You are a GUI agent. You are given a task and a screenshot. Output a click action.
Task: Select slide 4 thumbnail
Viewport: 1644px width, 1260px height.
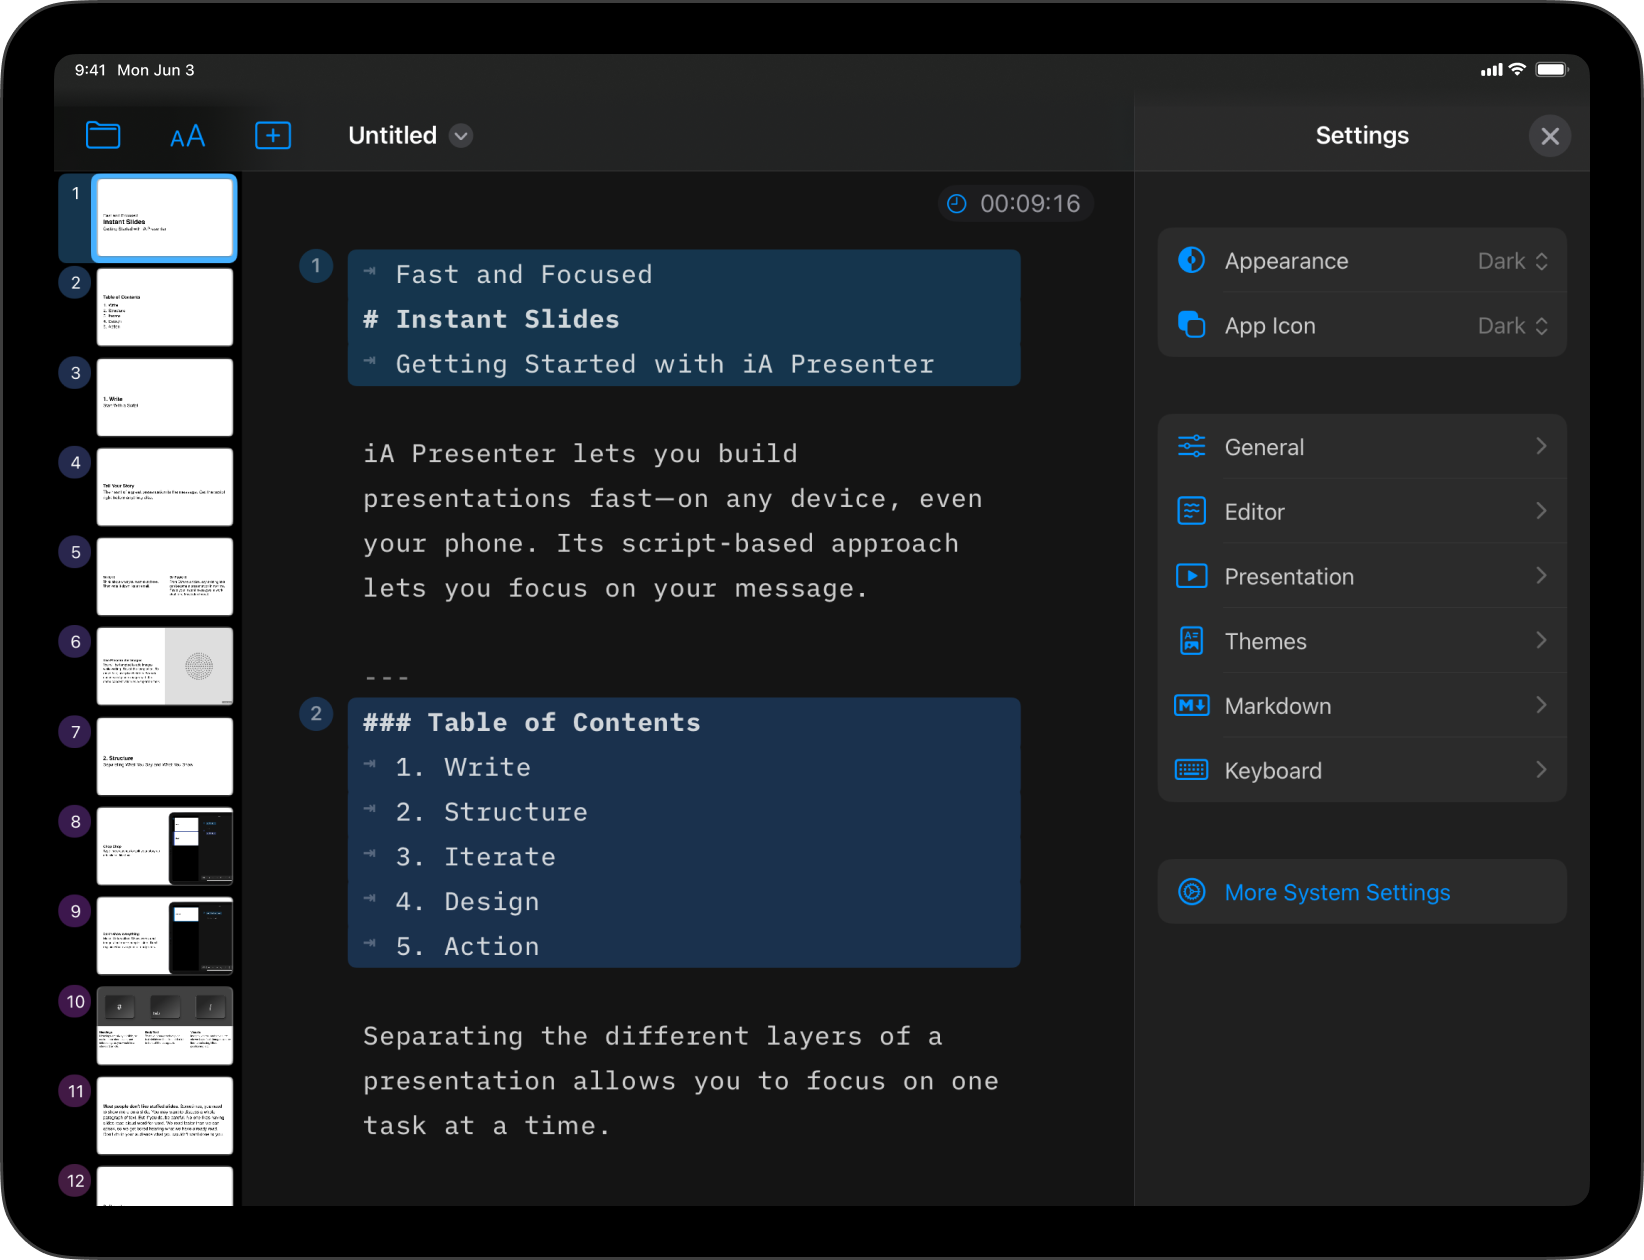click(165, 487)
